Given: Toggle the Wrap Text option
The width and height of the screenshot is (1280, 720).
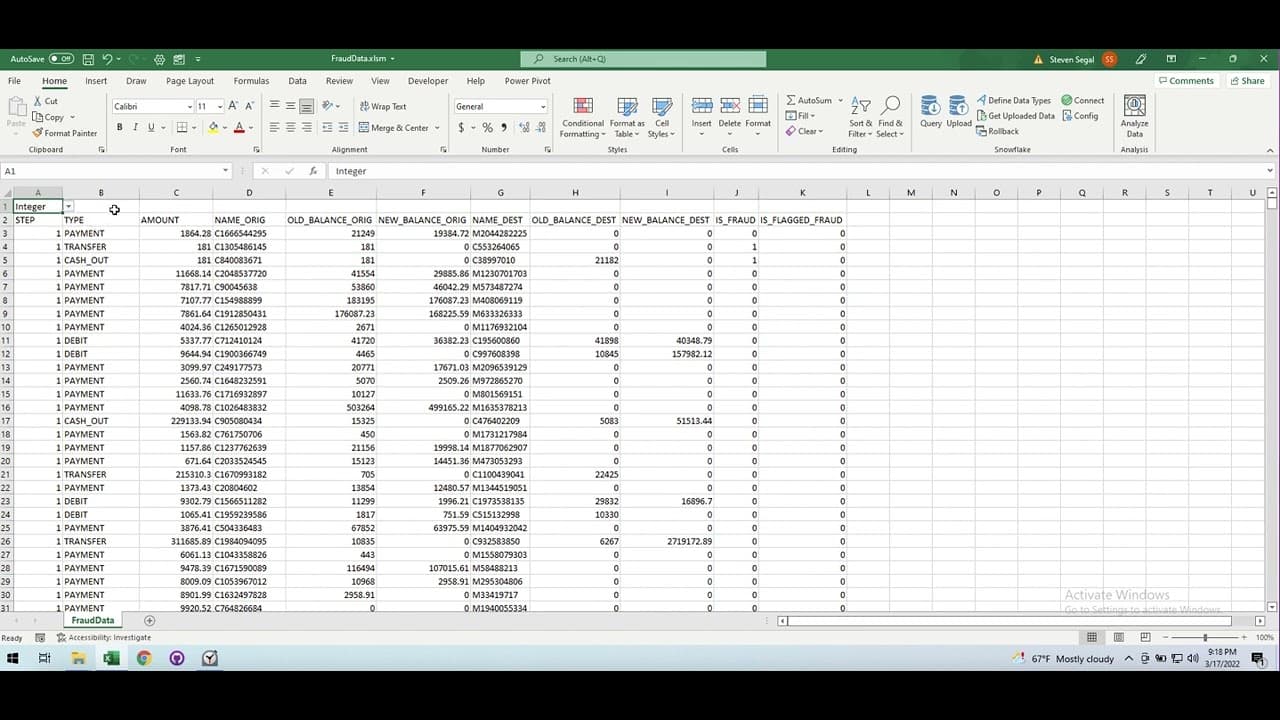Looking at the screenshot, I should tap(387, 106).
